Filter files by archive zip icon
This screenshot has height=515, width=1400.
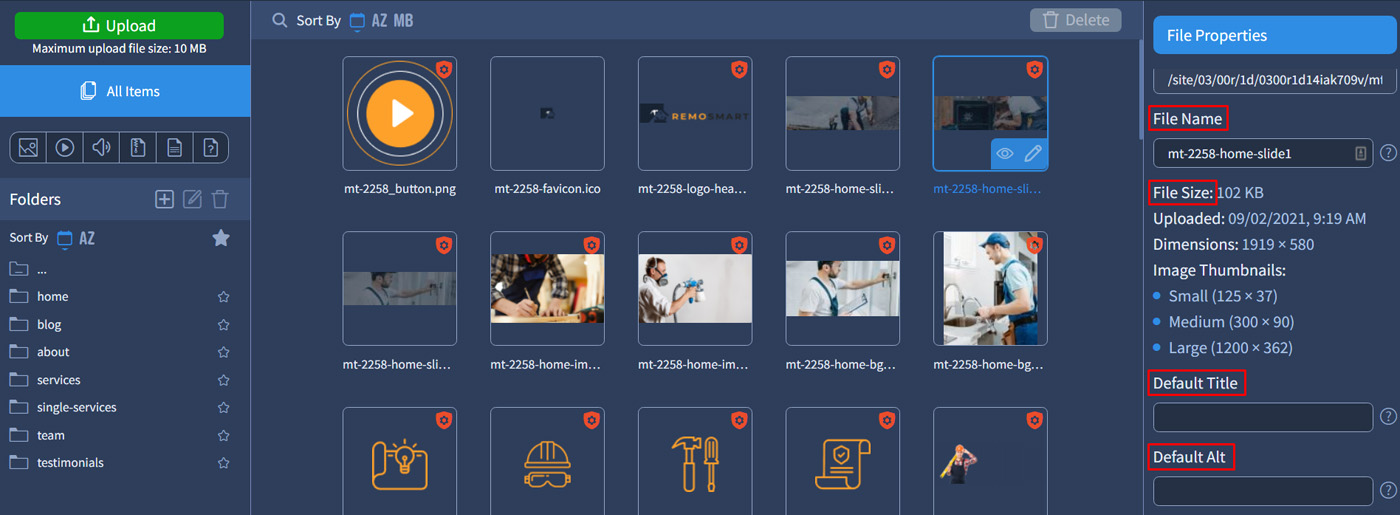click(x=138, y=148)
